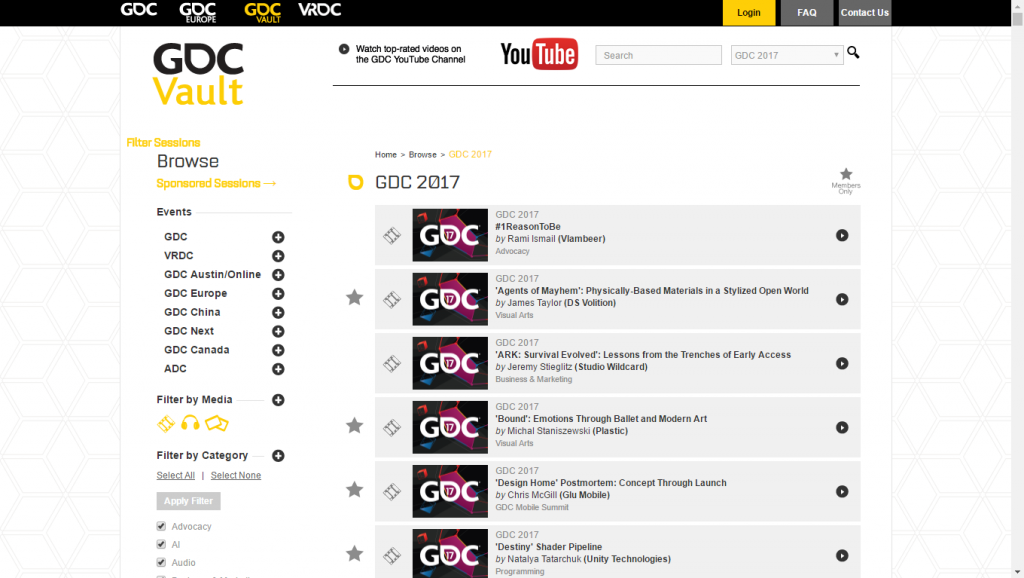Open 'Watch top-rated videos' YouTube Channel link
Viewport: 1024px width, 578px height.
(411, 54)
